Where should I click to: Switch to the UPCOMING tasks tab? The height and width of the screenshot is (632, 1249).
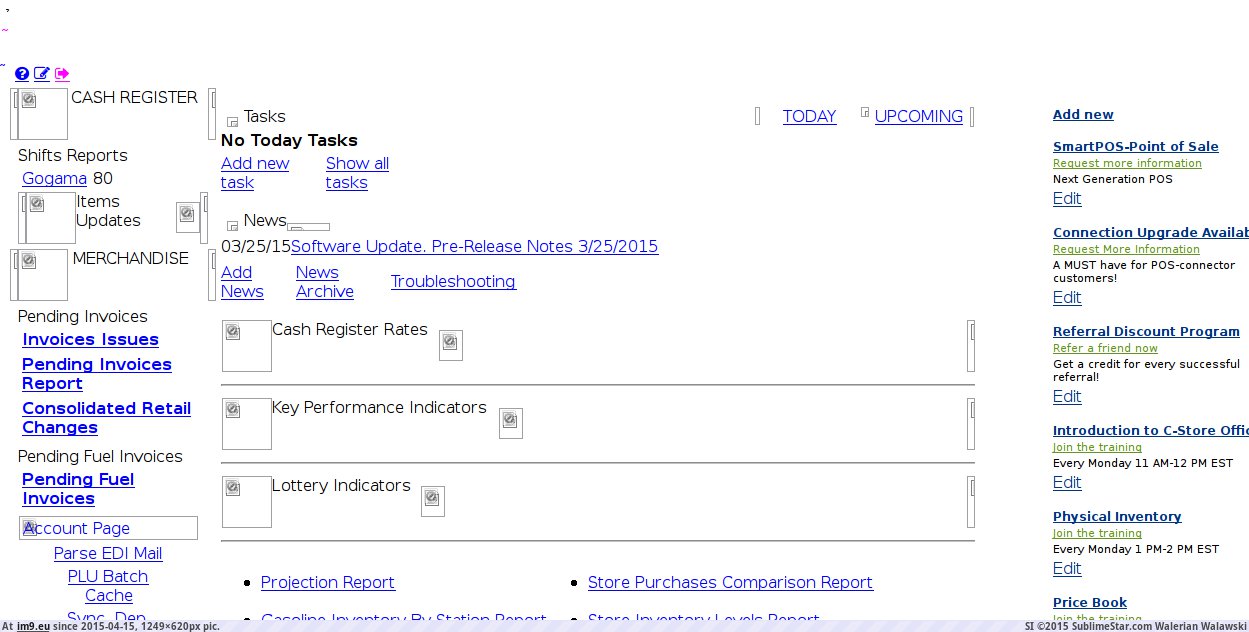(x=918, y=117)
